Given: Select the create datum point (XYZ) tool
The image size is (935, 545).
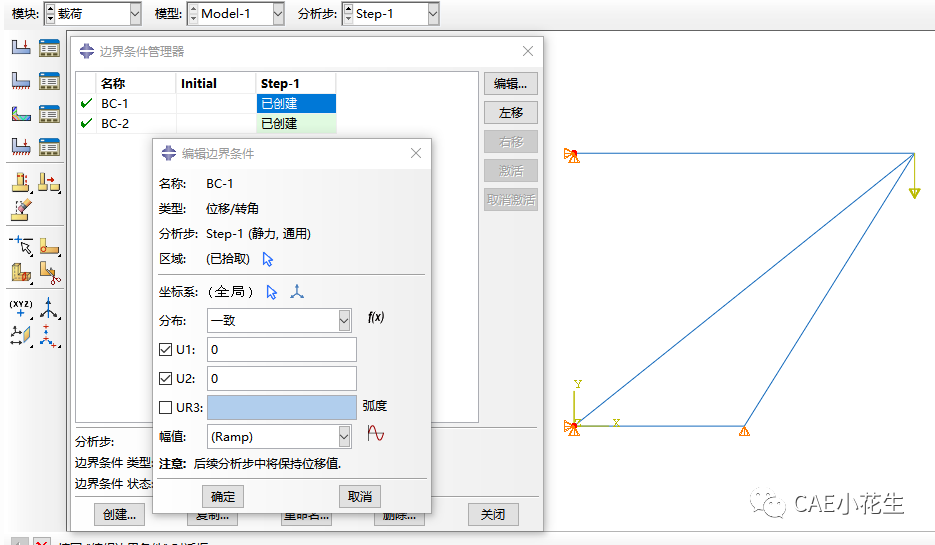Looking at the screenshot, I should (21, 308).
